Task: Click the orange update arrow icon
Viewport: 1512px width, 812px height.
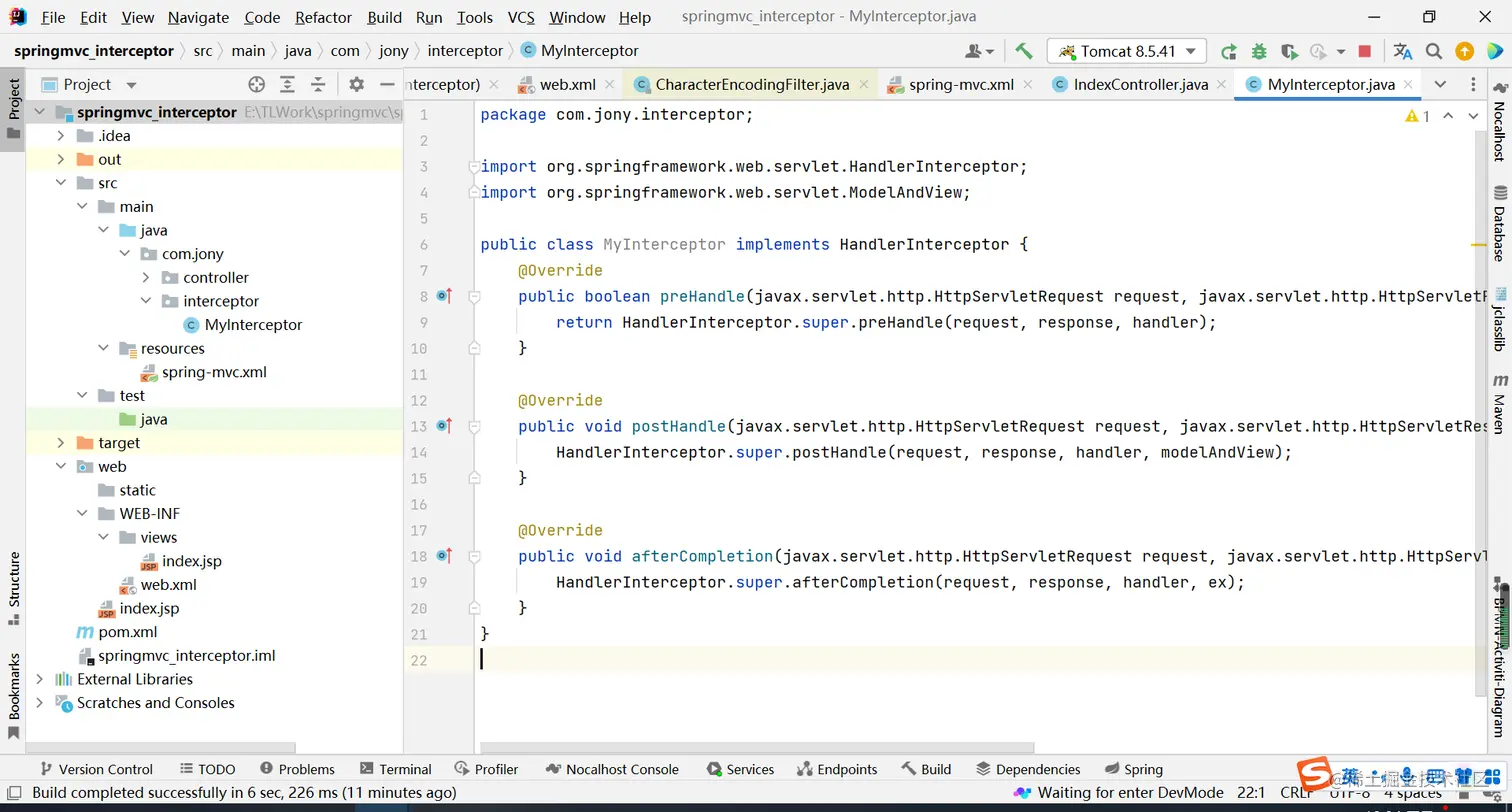Action: click(1464, 51)
